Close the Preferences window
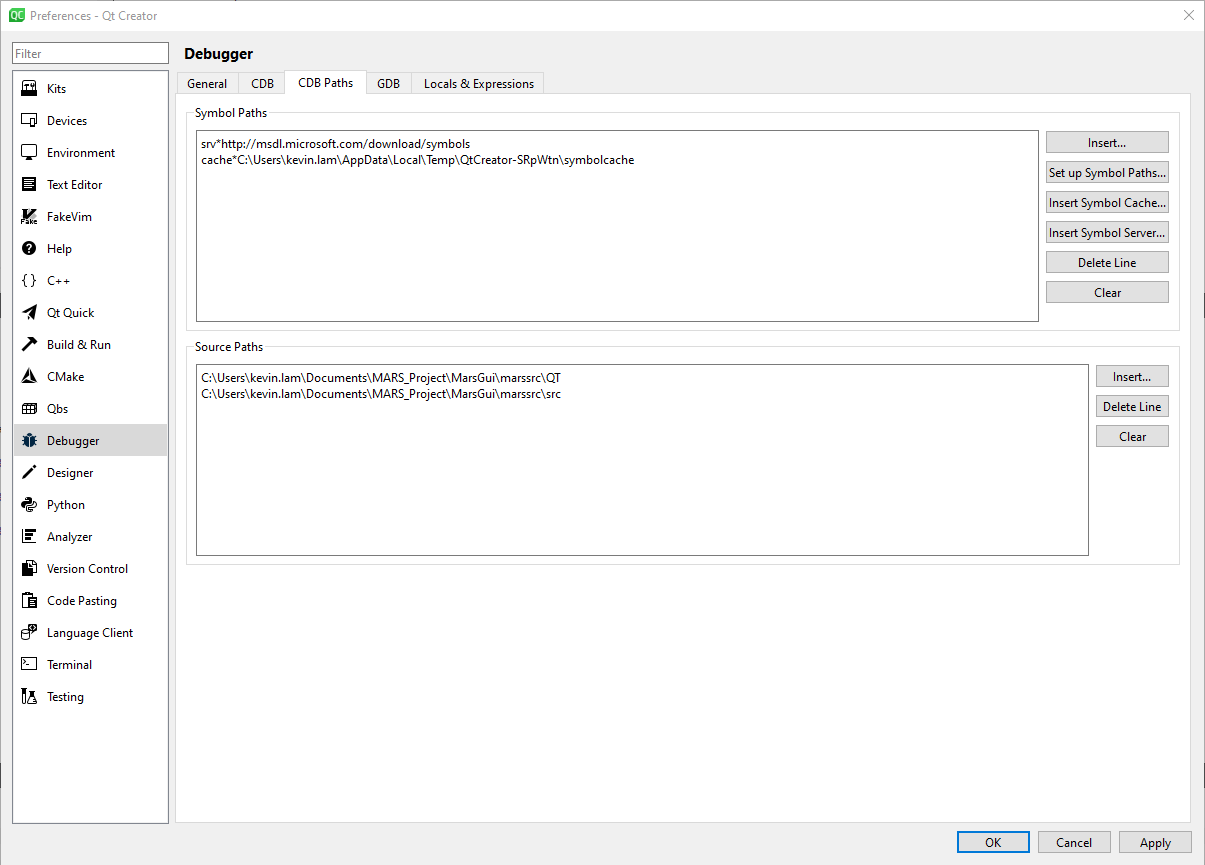The image size is (1205, 865). 1188,15
